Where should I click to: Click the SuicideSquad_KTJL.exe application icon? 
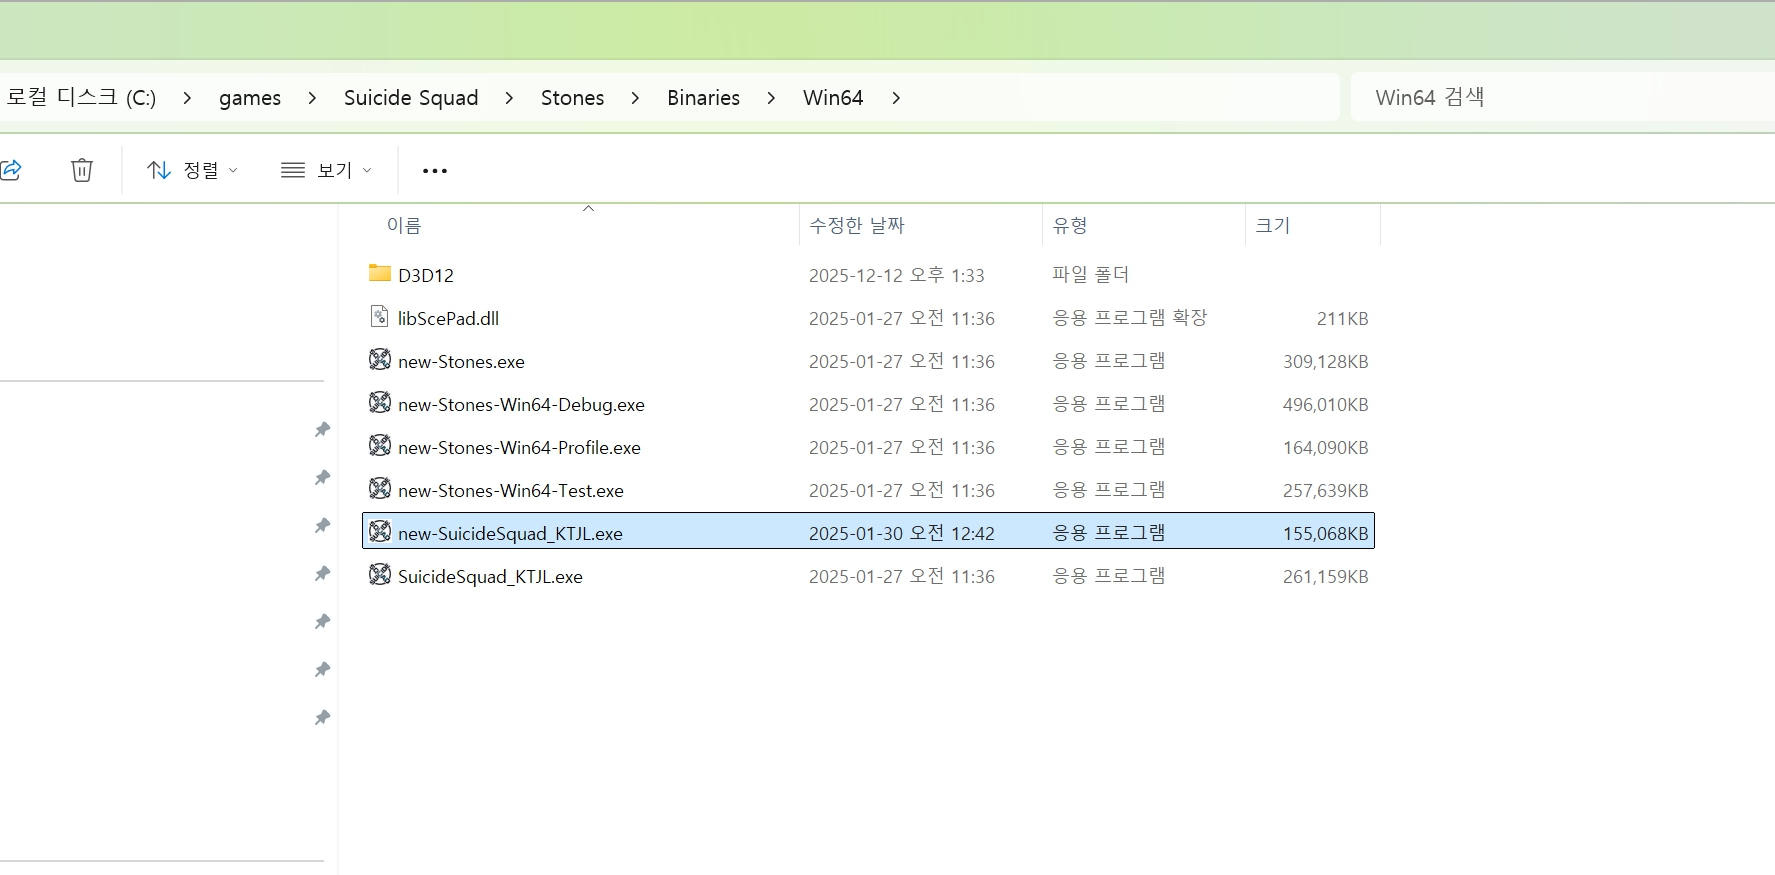[380, 574]
